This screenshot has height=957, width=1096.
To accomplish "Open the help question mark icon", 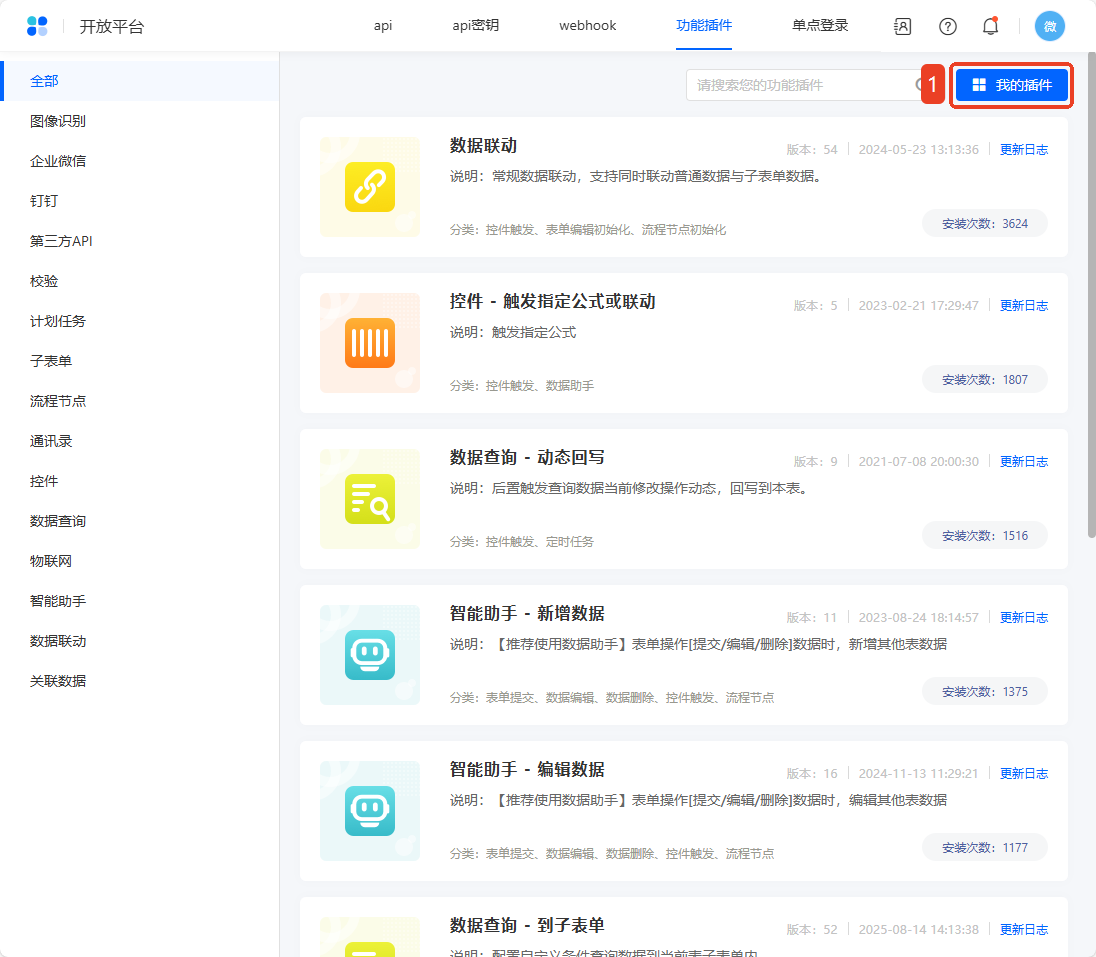I will click(947, 27).
